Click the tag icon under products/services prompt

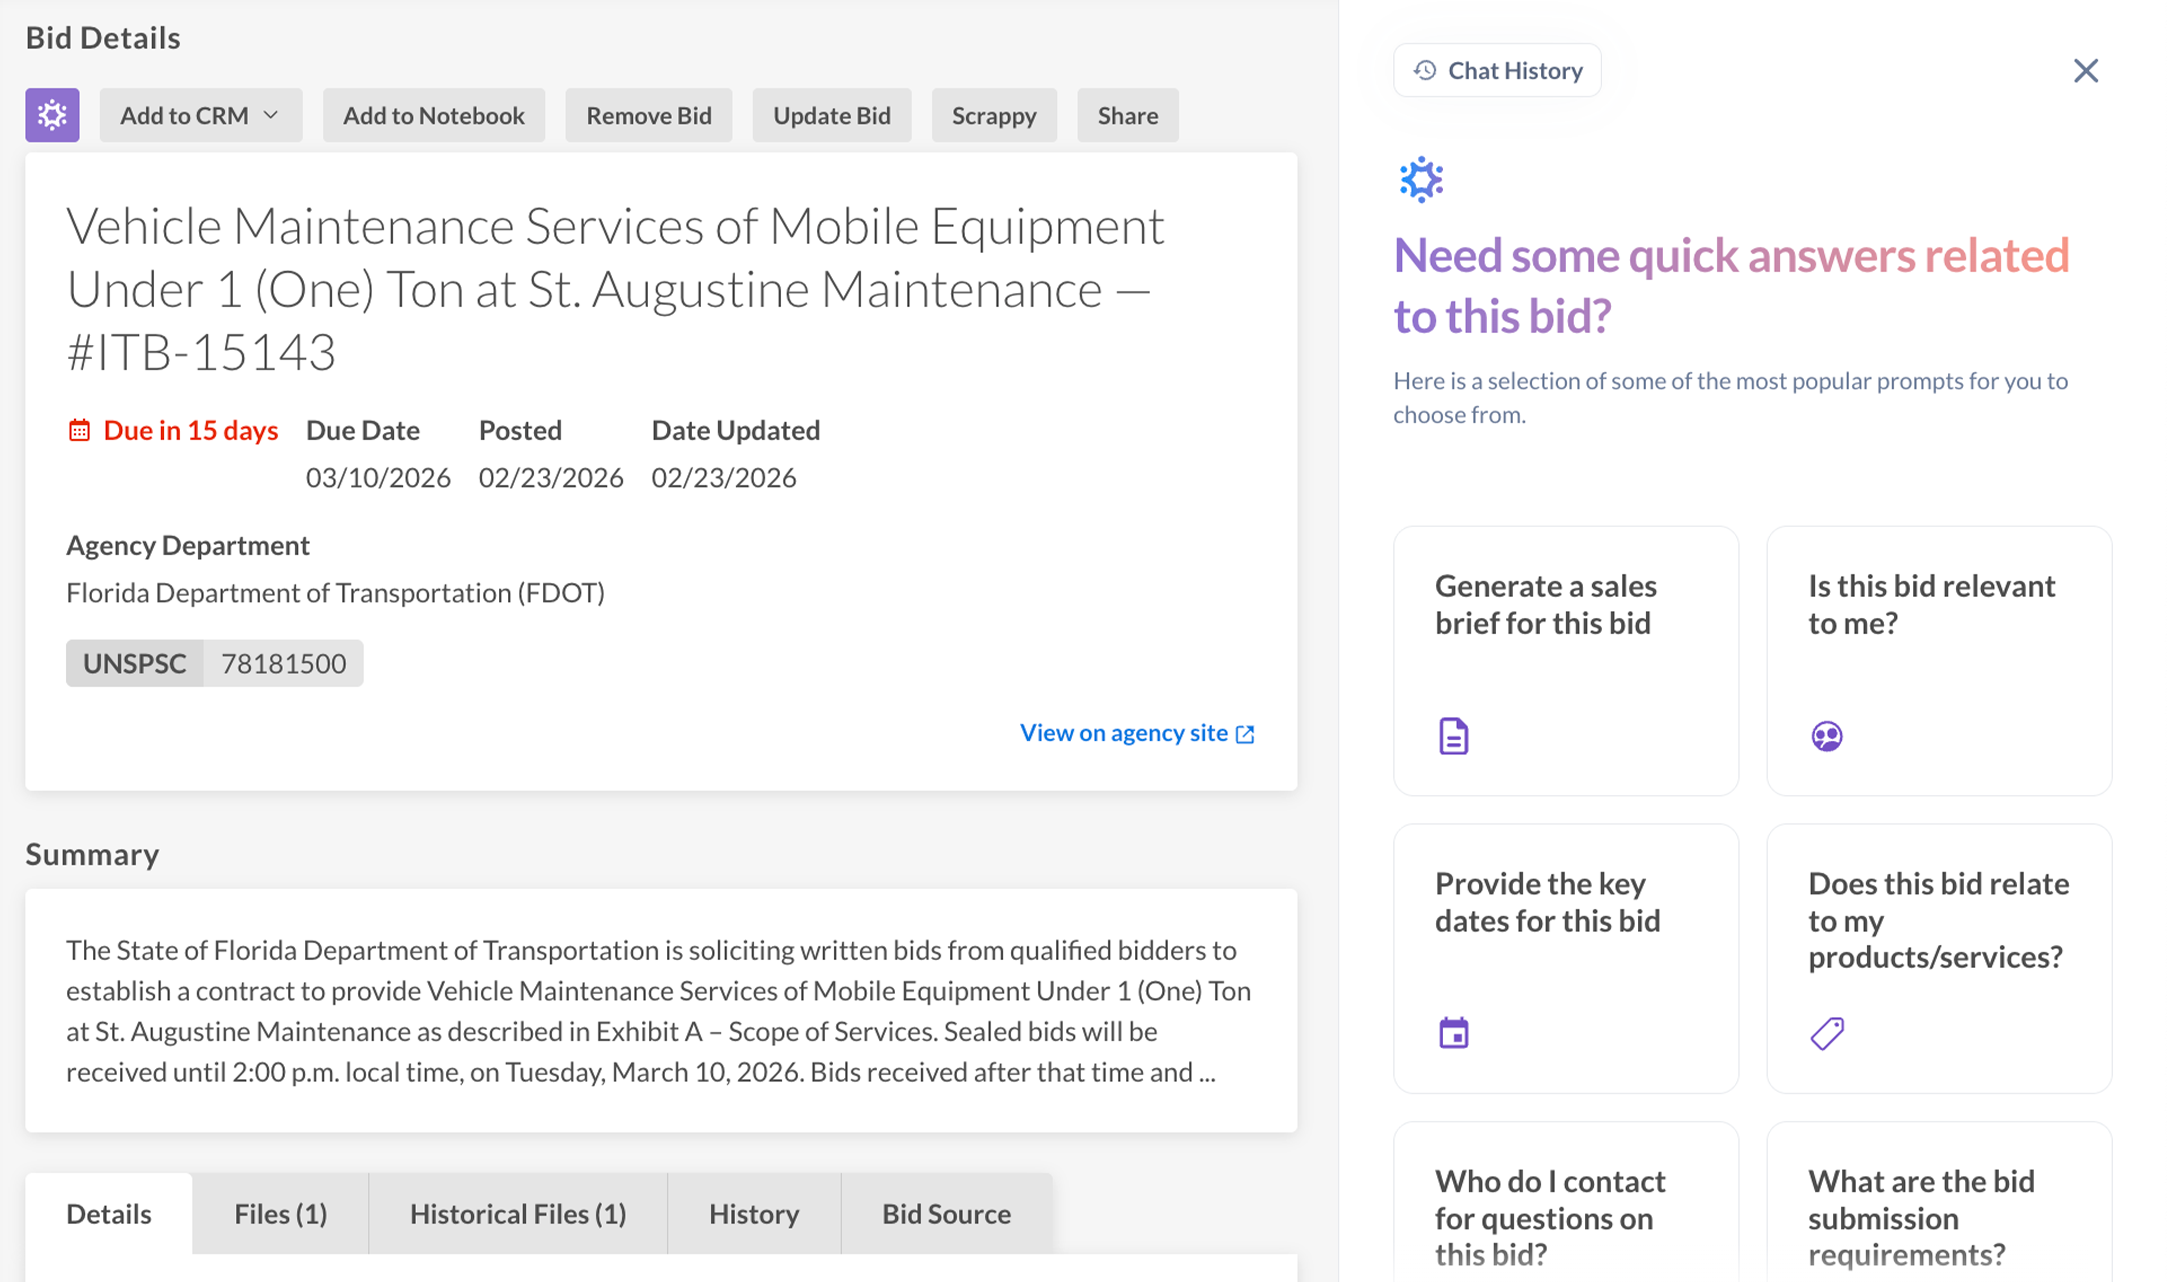click(x=1826, y=1033)
